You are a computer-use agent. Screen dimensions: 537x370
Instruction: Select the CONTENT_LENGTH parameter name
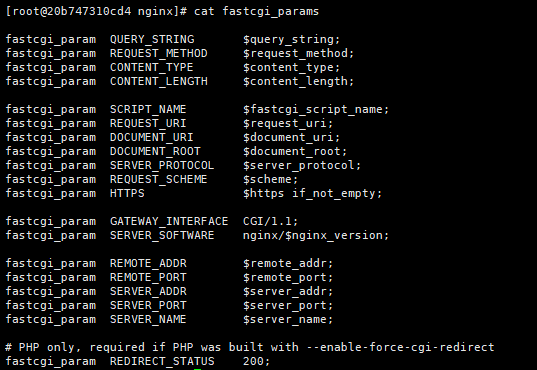[x=159, y=82]
